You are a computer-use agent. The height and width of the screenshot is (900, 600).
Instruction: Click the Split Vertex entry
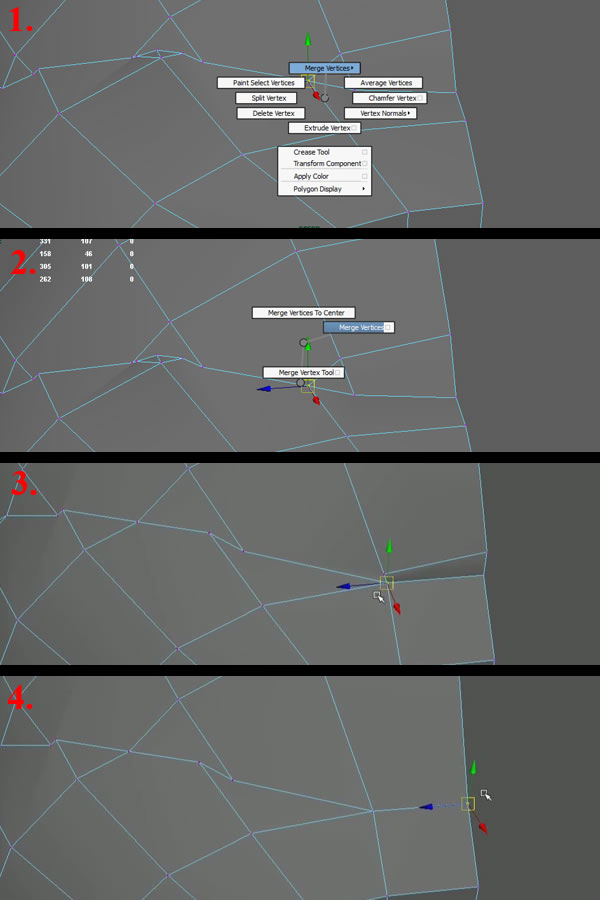267,98
